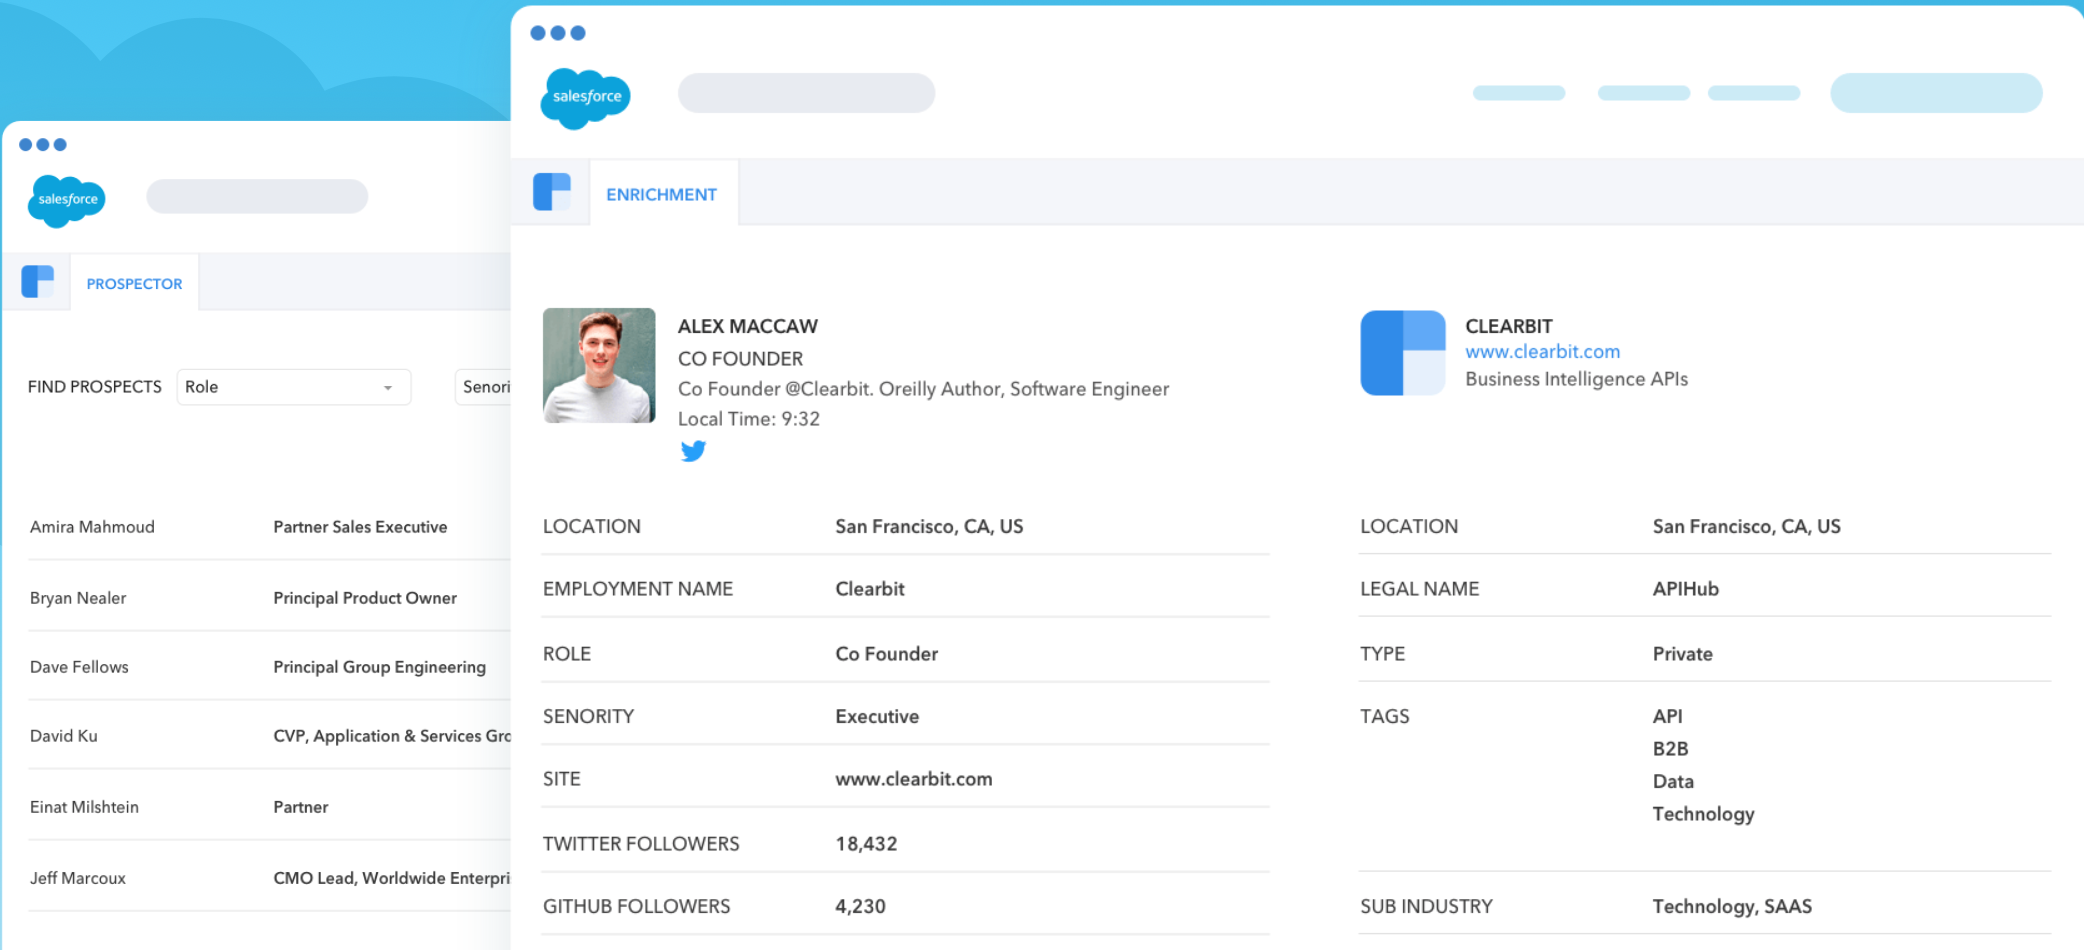2084x950 pixels.
Task: Click the CLEARBIT company name heading
Action: (x=1508, y=326)
